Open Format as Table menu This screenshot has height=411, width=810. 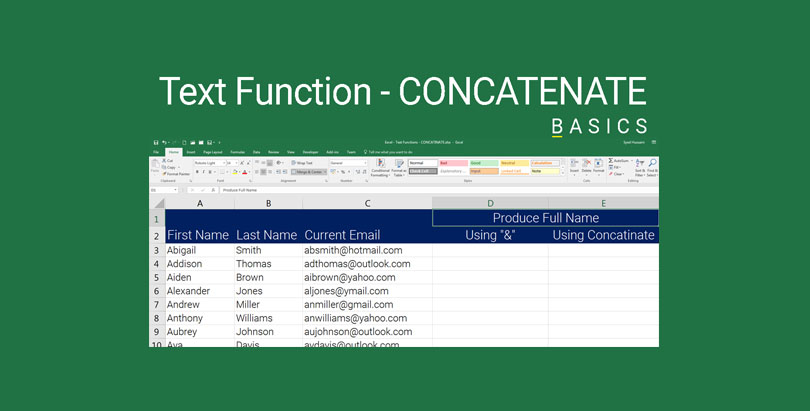coord(398,168)
